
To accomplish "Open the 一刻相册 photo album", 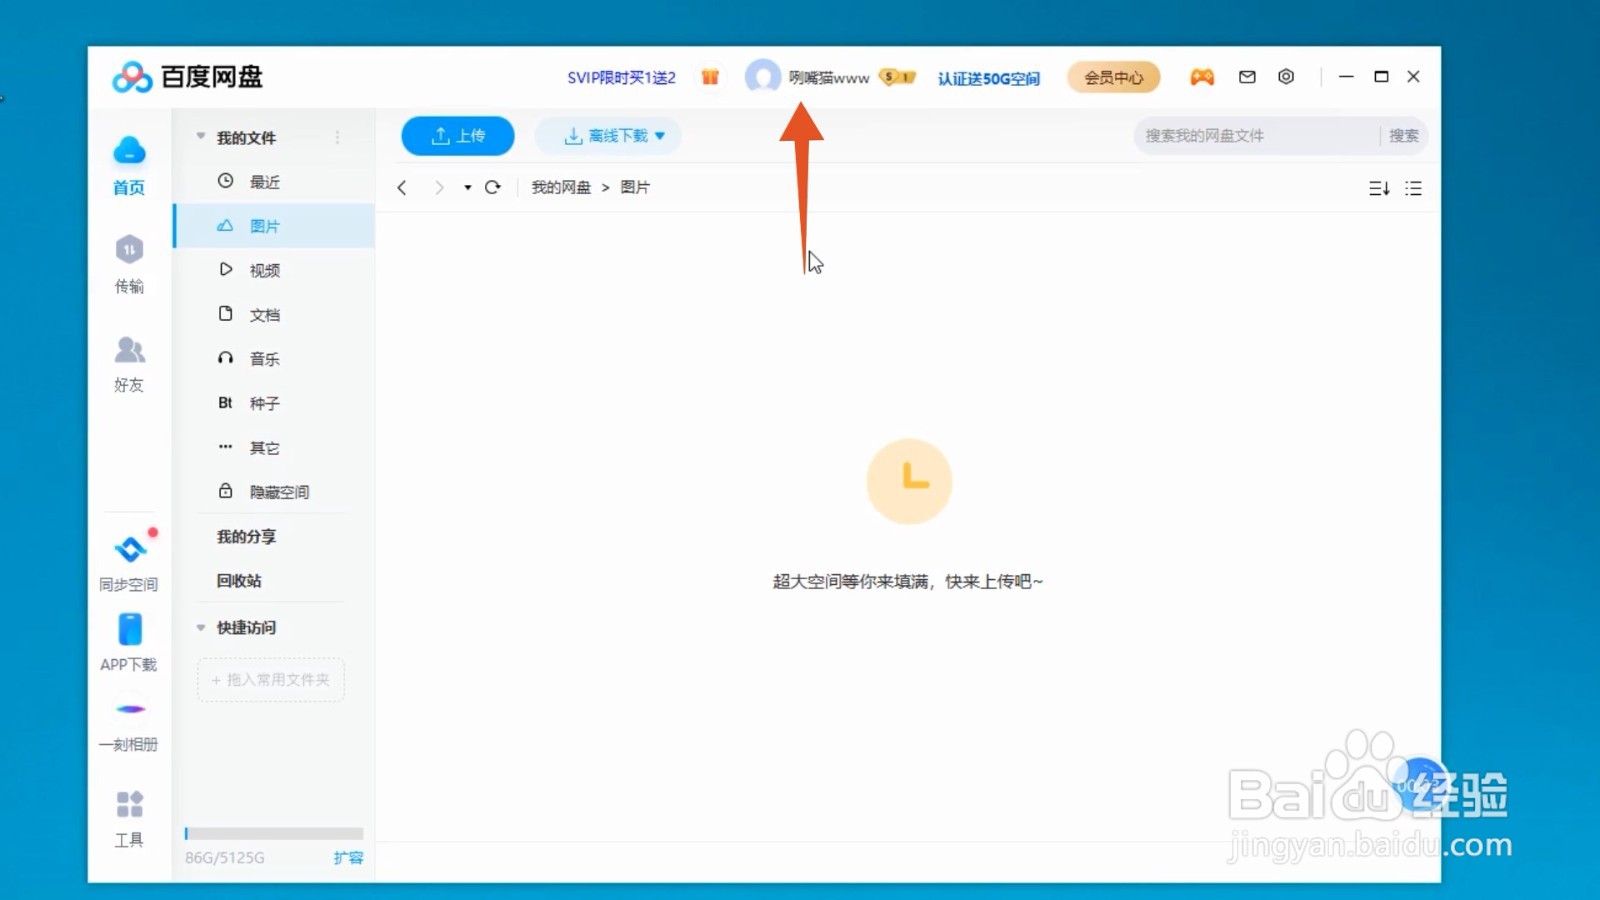I will click(x=128, y=722).
